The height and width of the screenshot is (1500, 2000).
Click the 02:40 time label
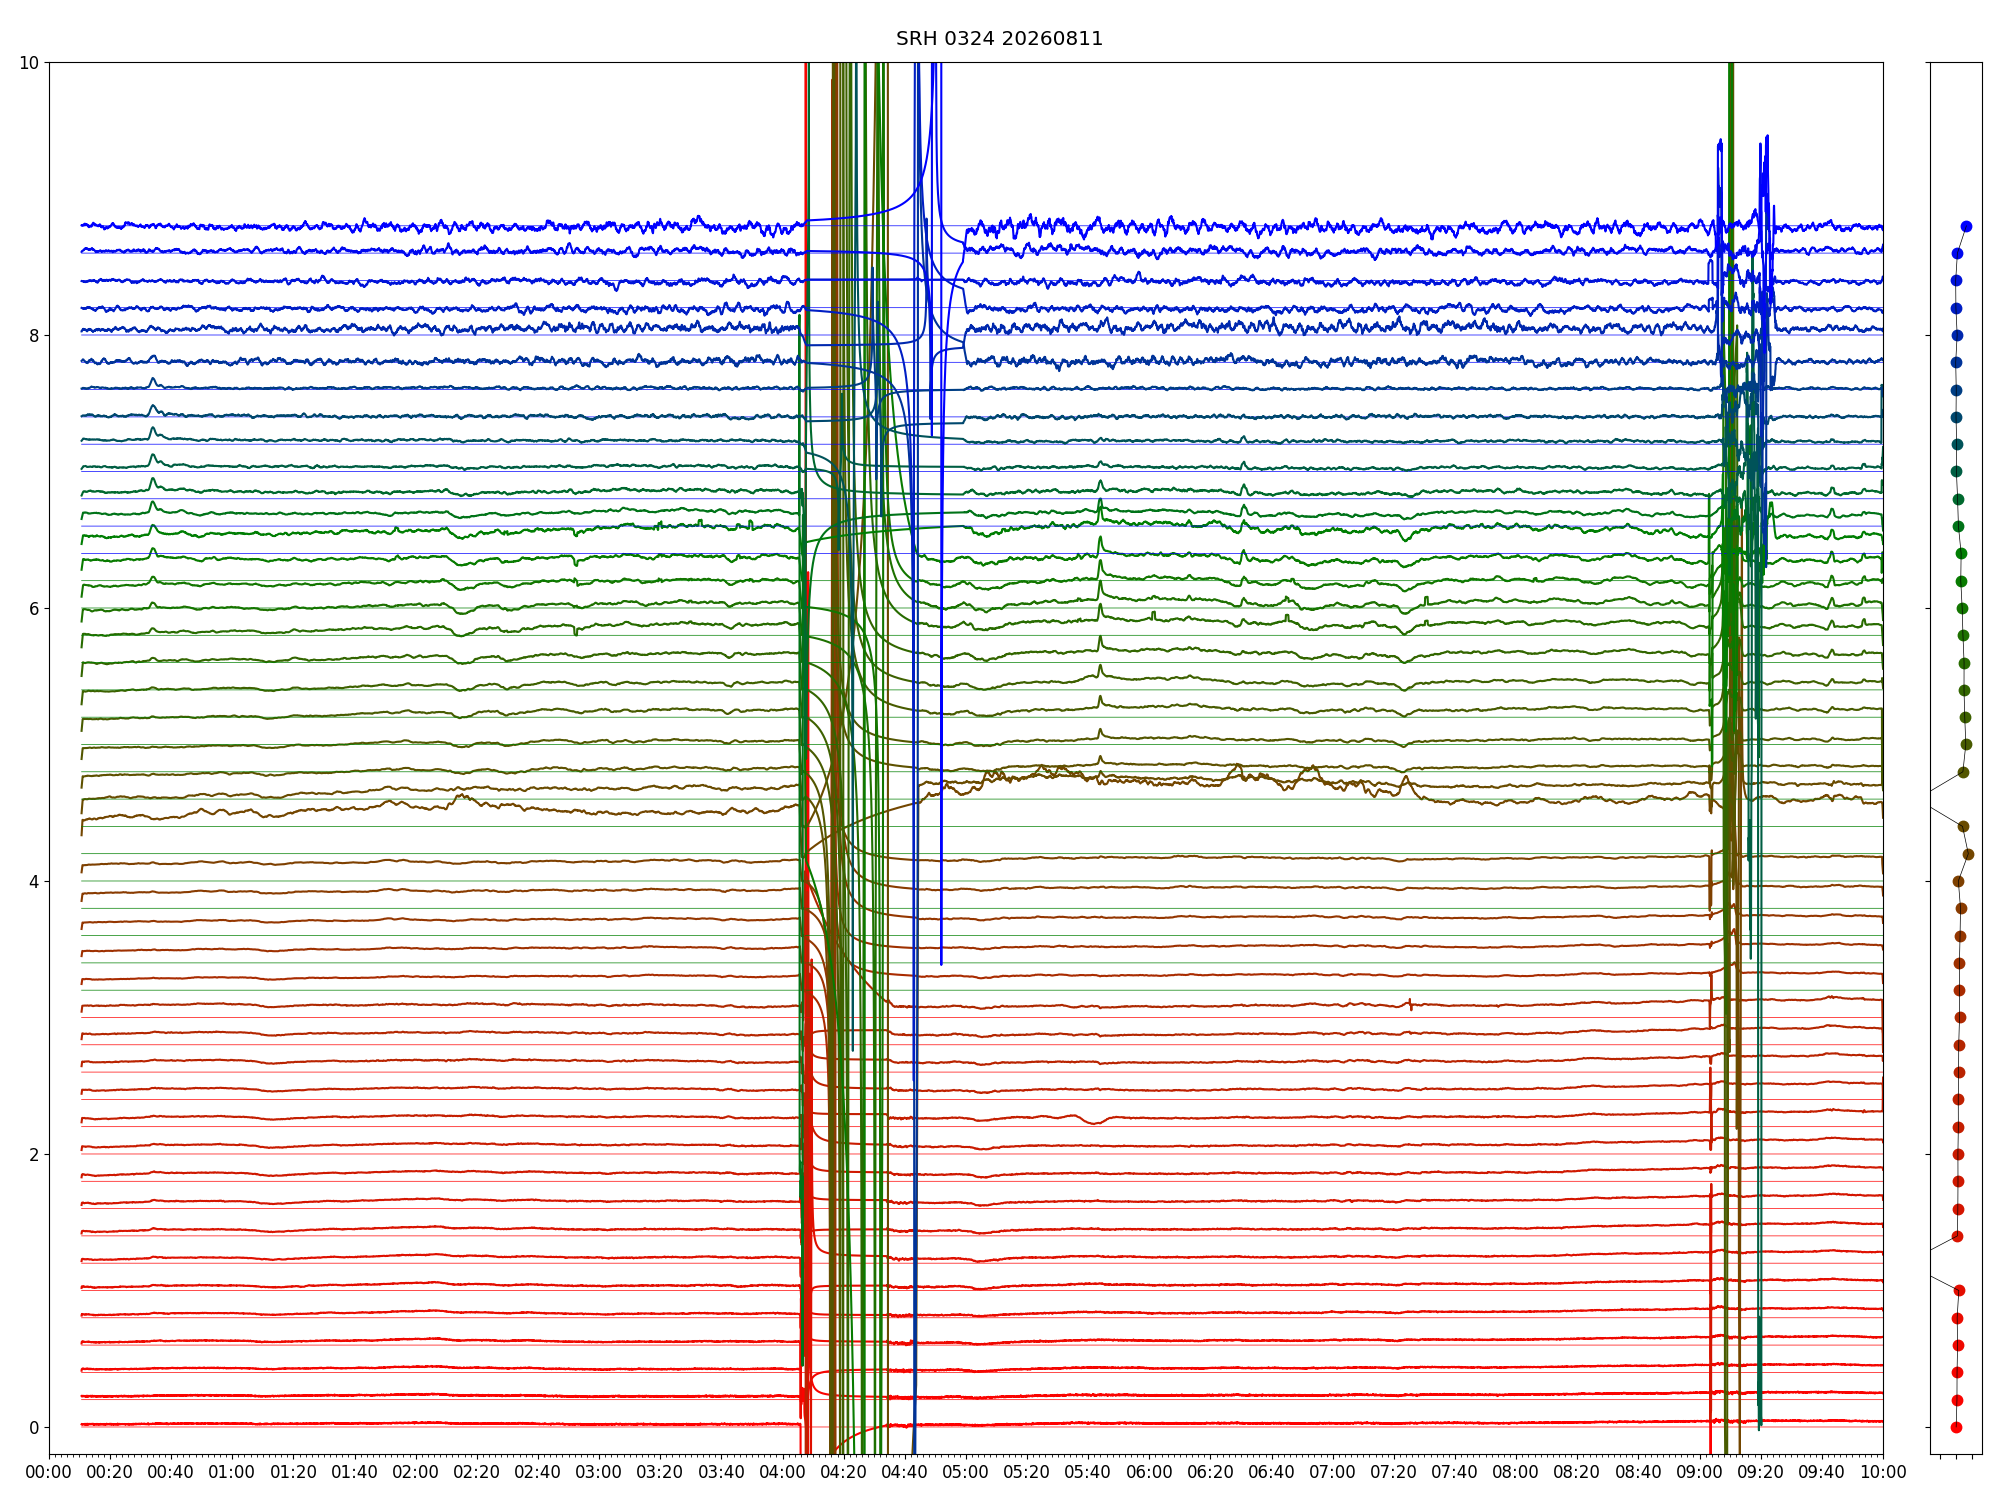(538, 1472)
